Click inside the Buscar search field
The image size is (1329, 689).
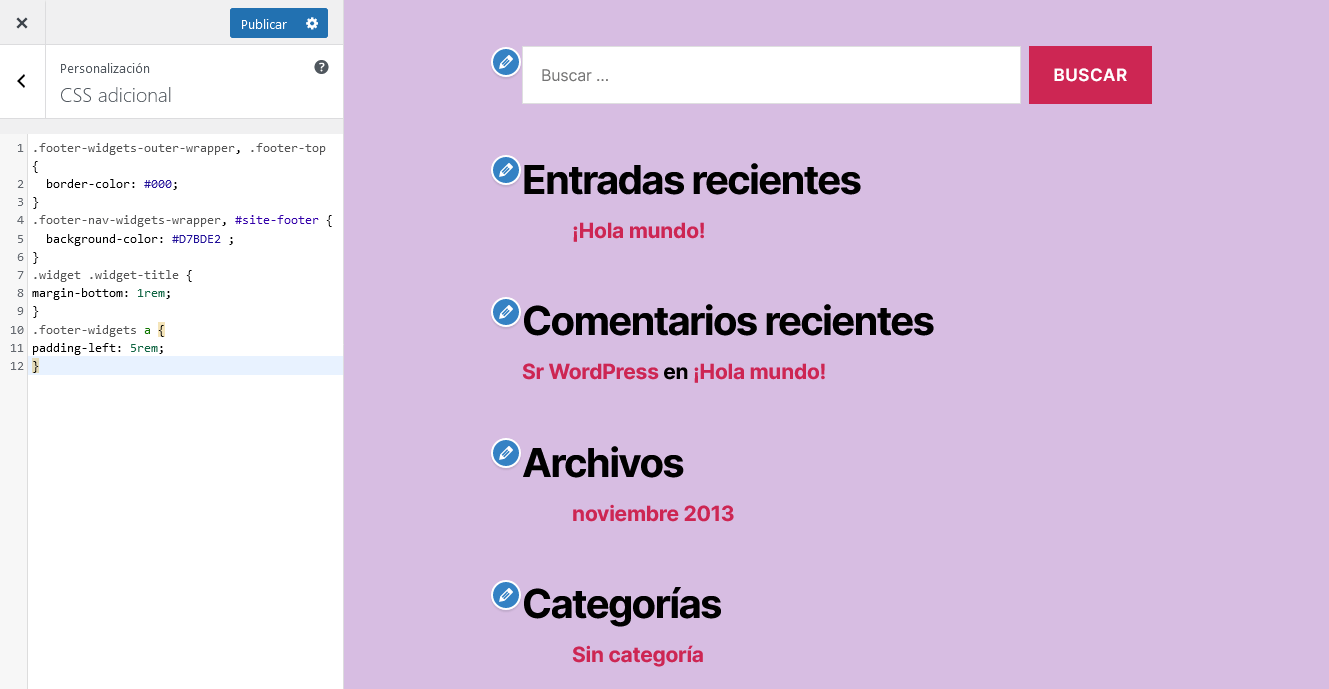click(770, 75)
